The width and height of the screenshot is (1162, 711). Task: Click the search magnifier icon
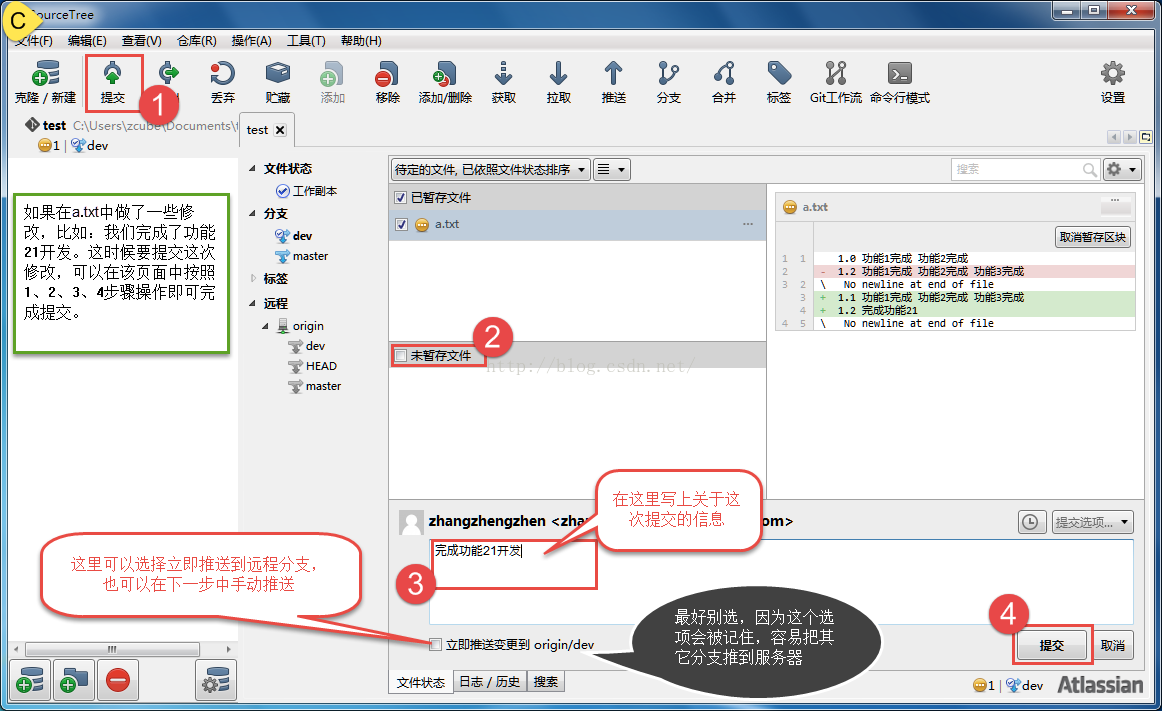1089,170
